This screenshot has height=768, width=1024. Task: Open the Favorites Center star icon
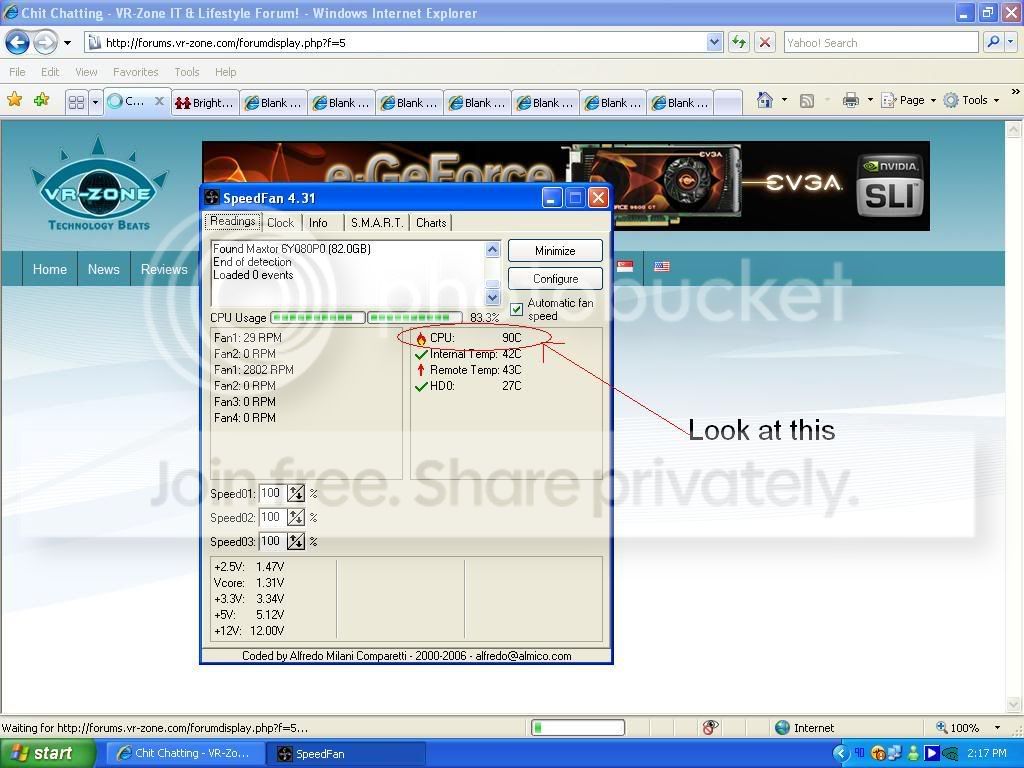(x=14, y=100)
